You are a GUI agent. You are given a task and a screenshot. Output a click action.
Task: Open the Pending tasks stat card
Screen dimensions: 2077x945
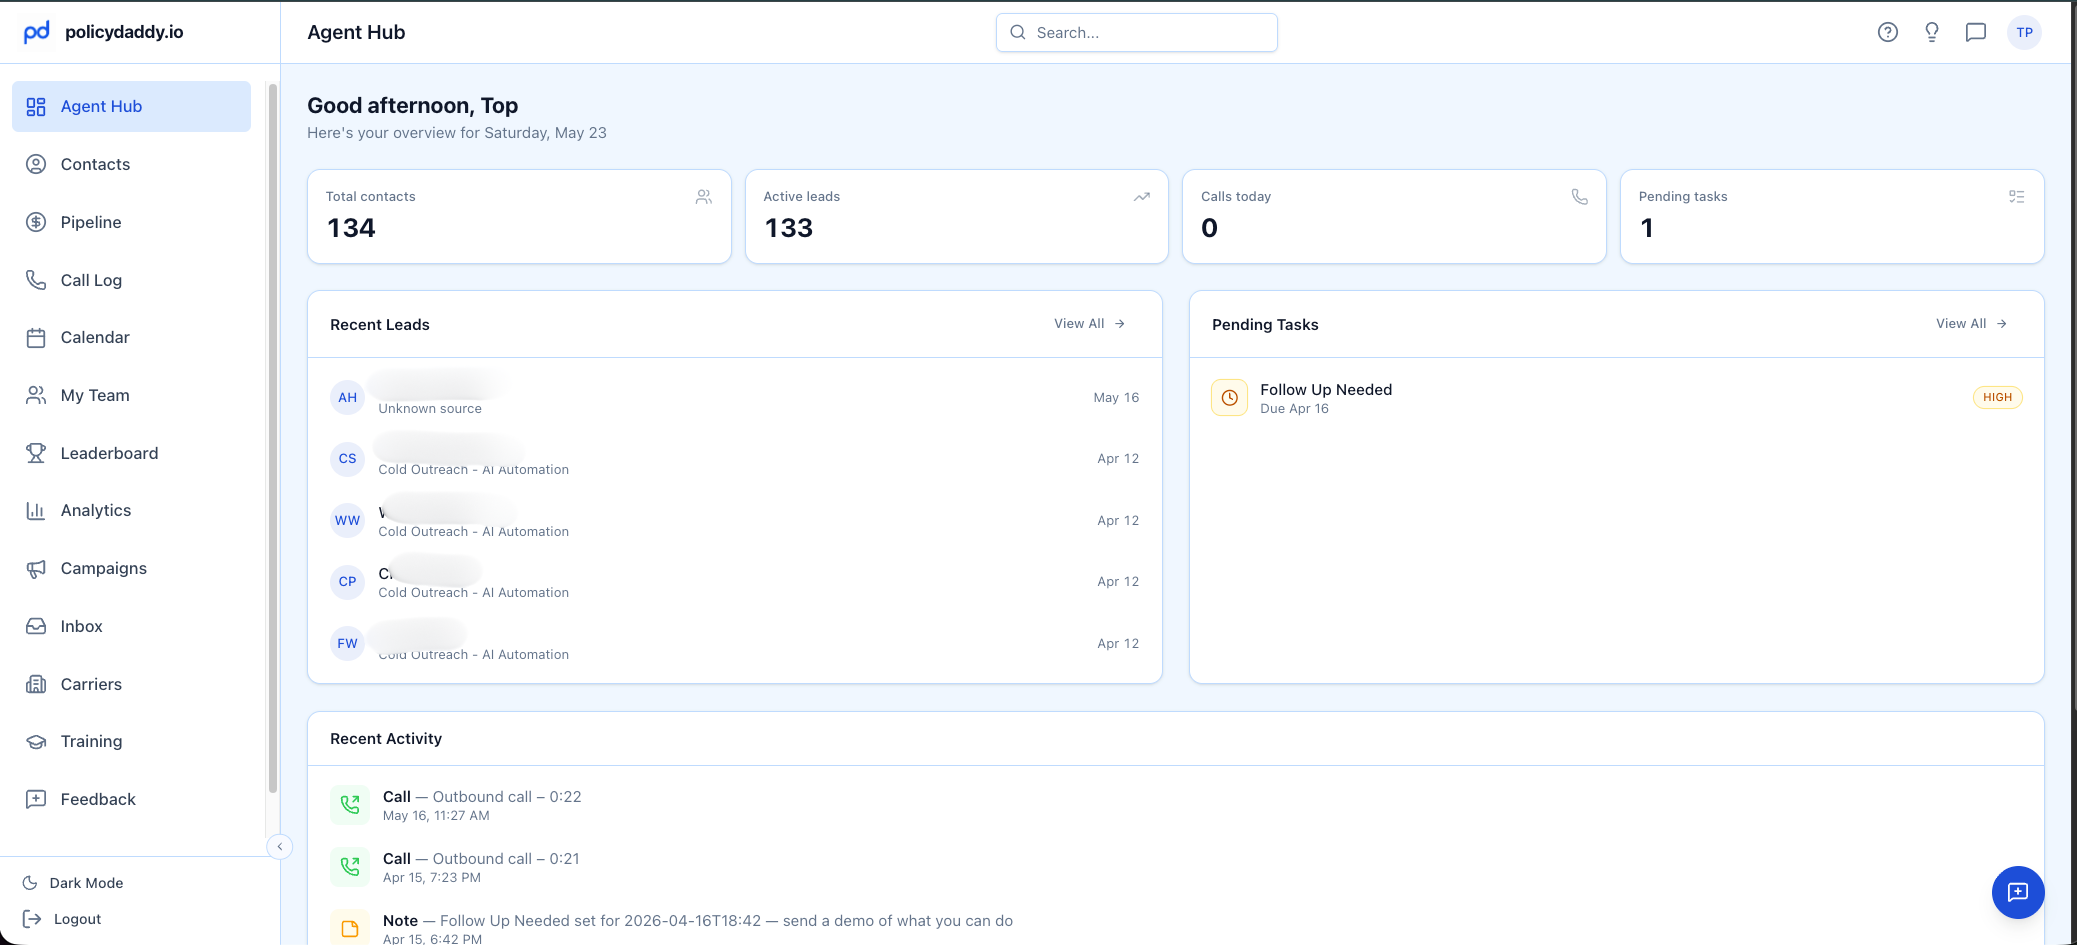coord(1832,216)
